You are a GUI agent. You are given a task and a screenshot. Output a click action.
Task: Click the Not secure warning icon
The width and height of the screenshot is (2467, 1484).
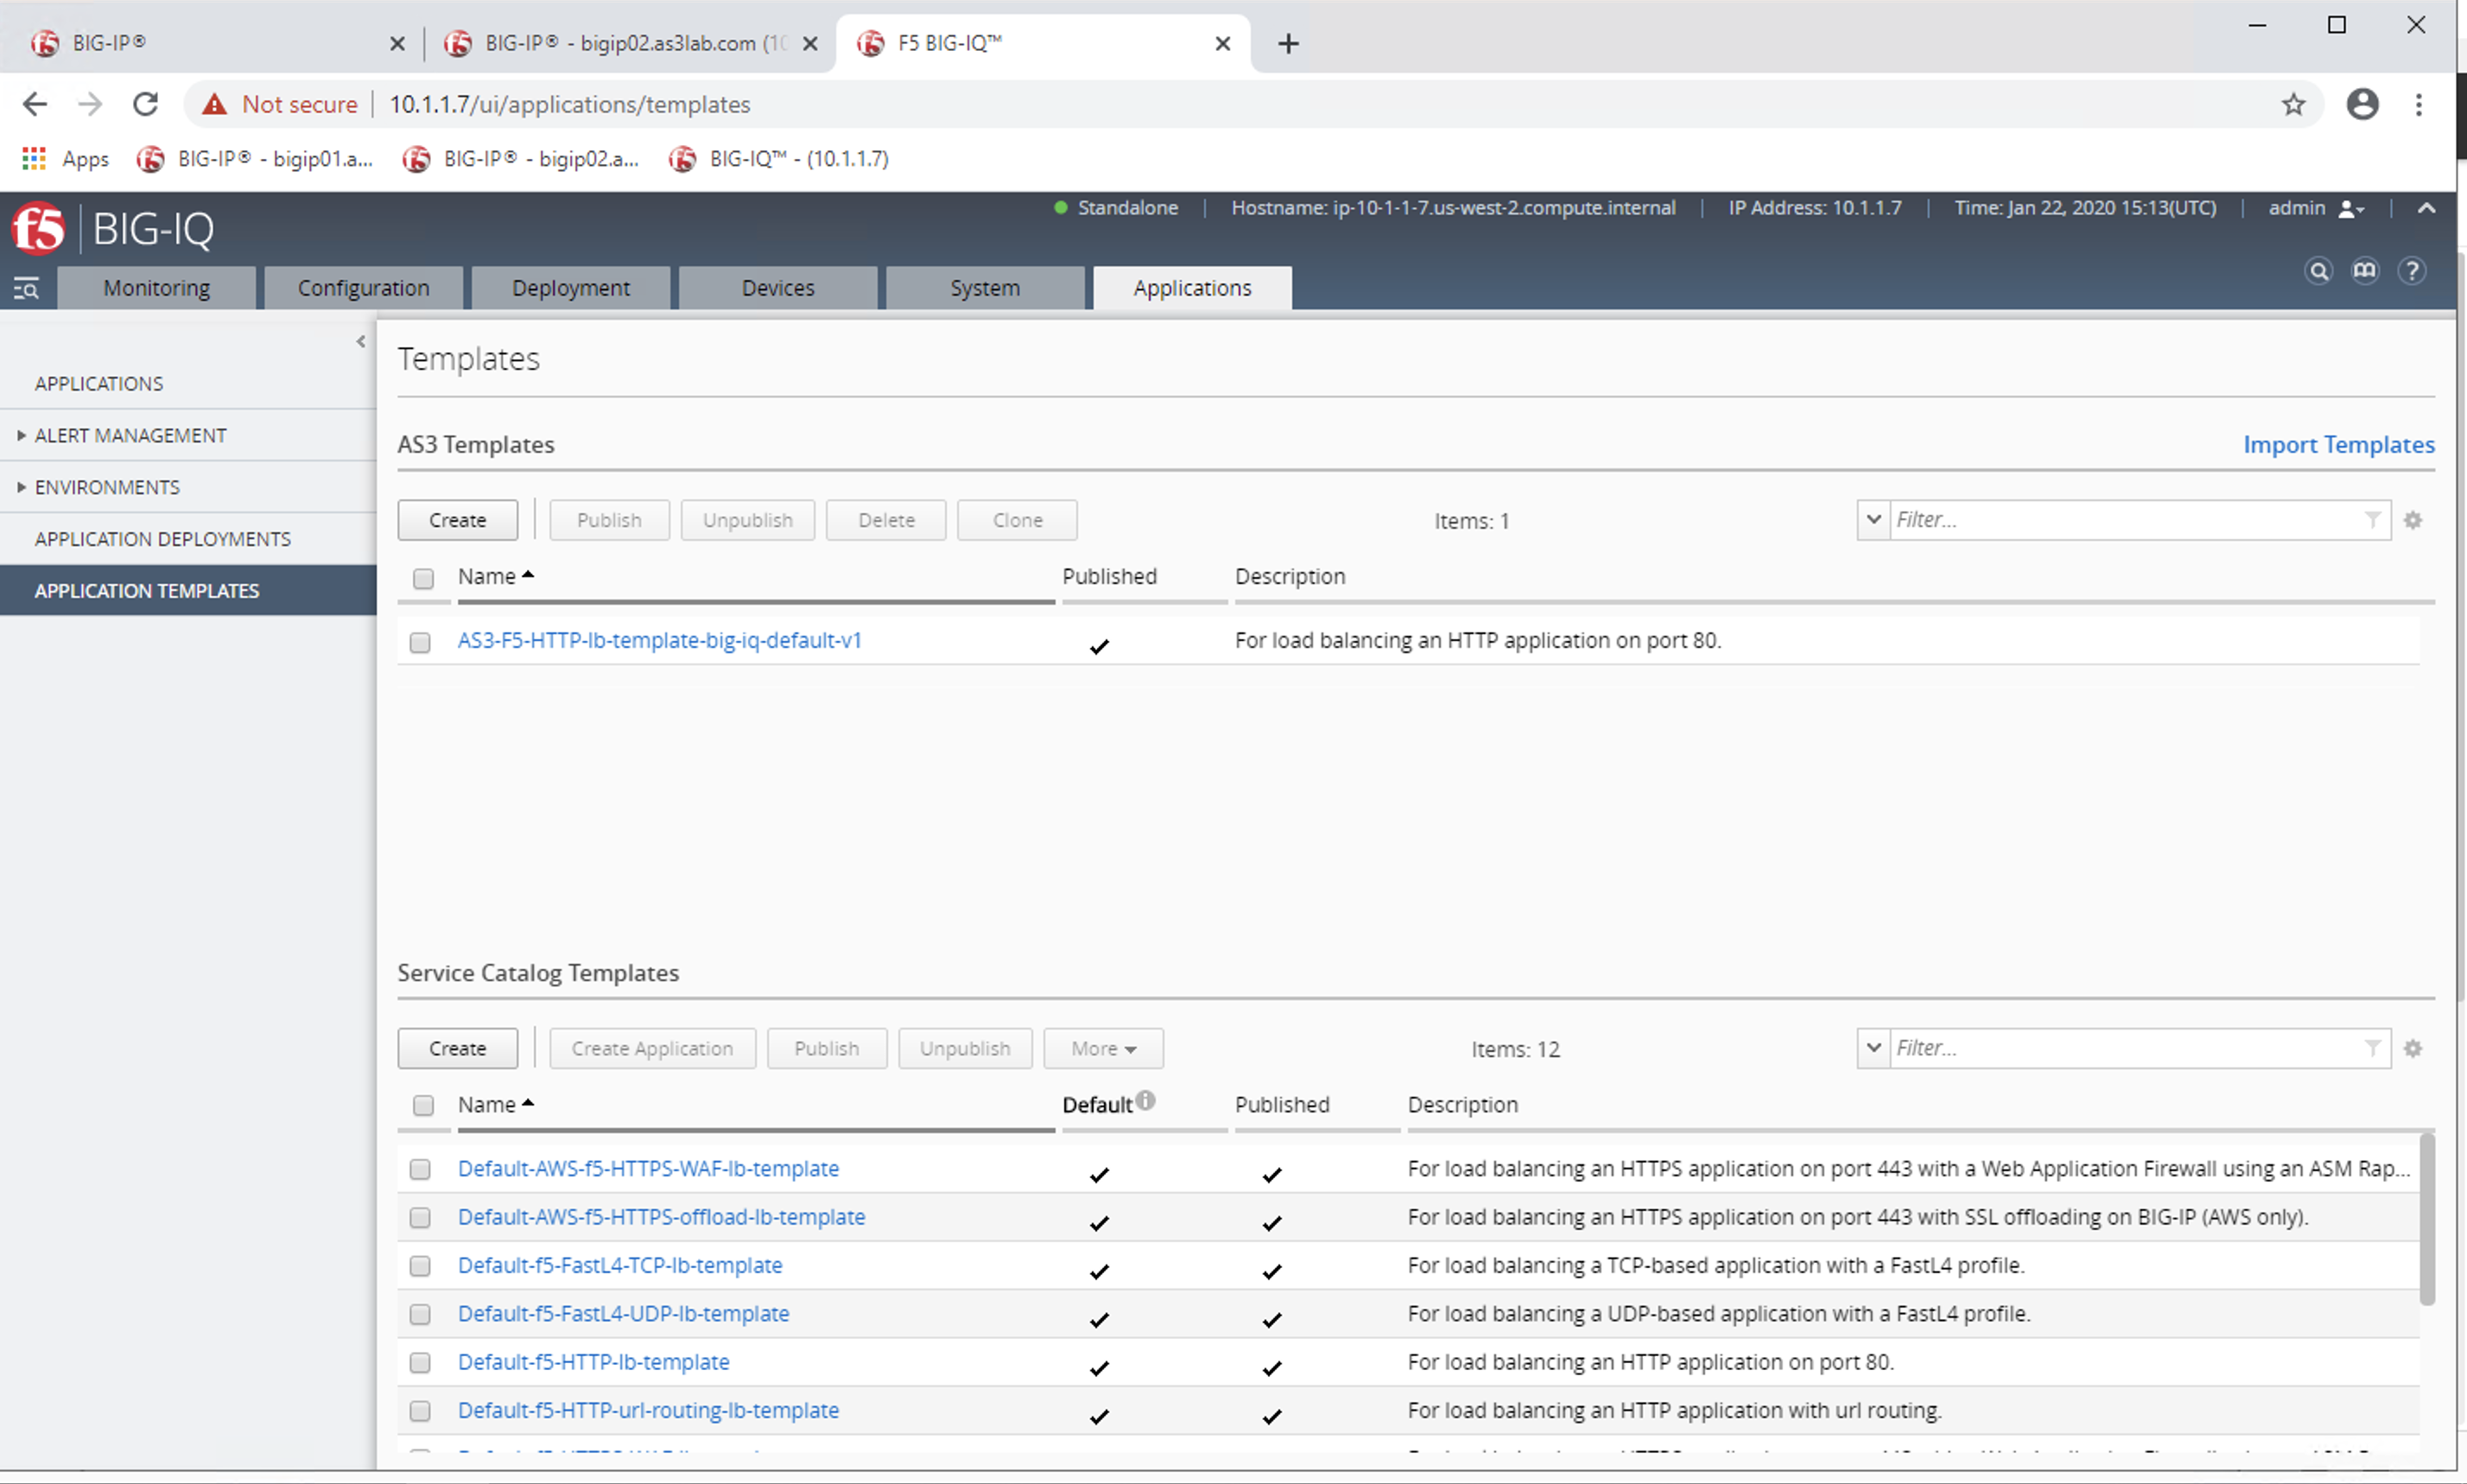pyautogui.click(x=214, y=104)
